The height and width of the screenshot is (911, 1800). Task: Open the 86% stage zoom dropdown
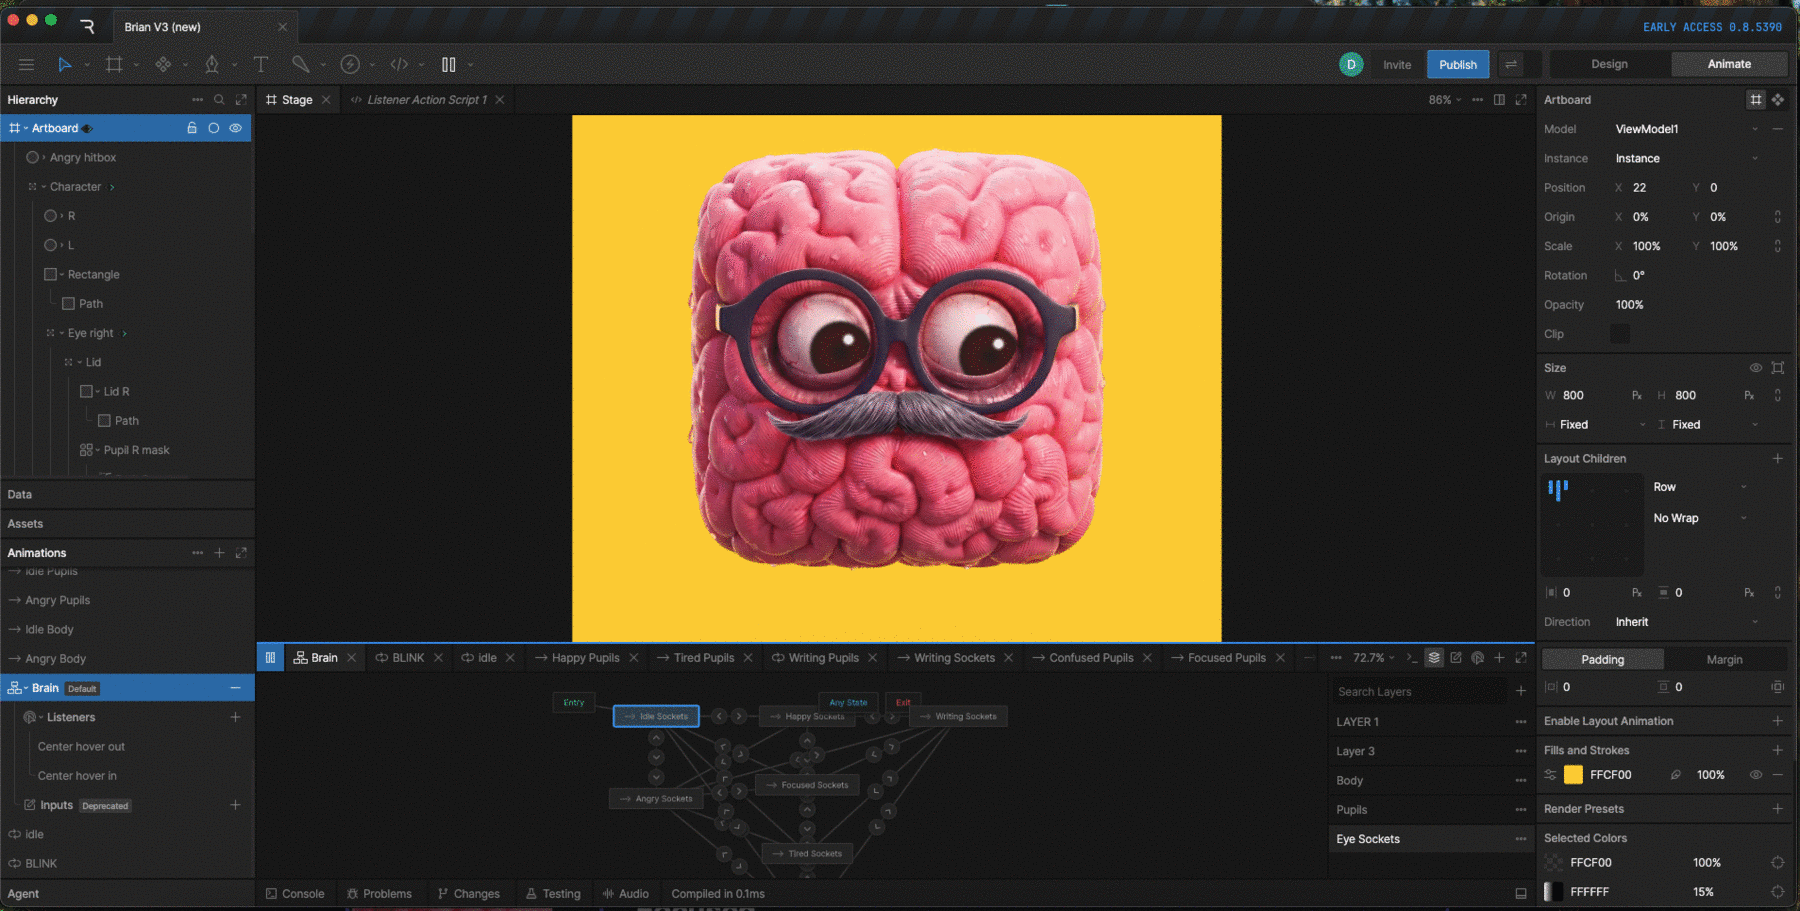coord(1445,100)
